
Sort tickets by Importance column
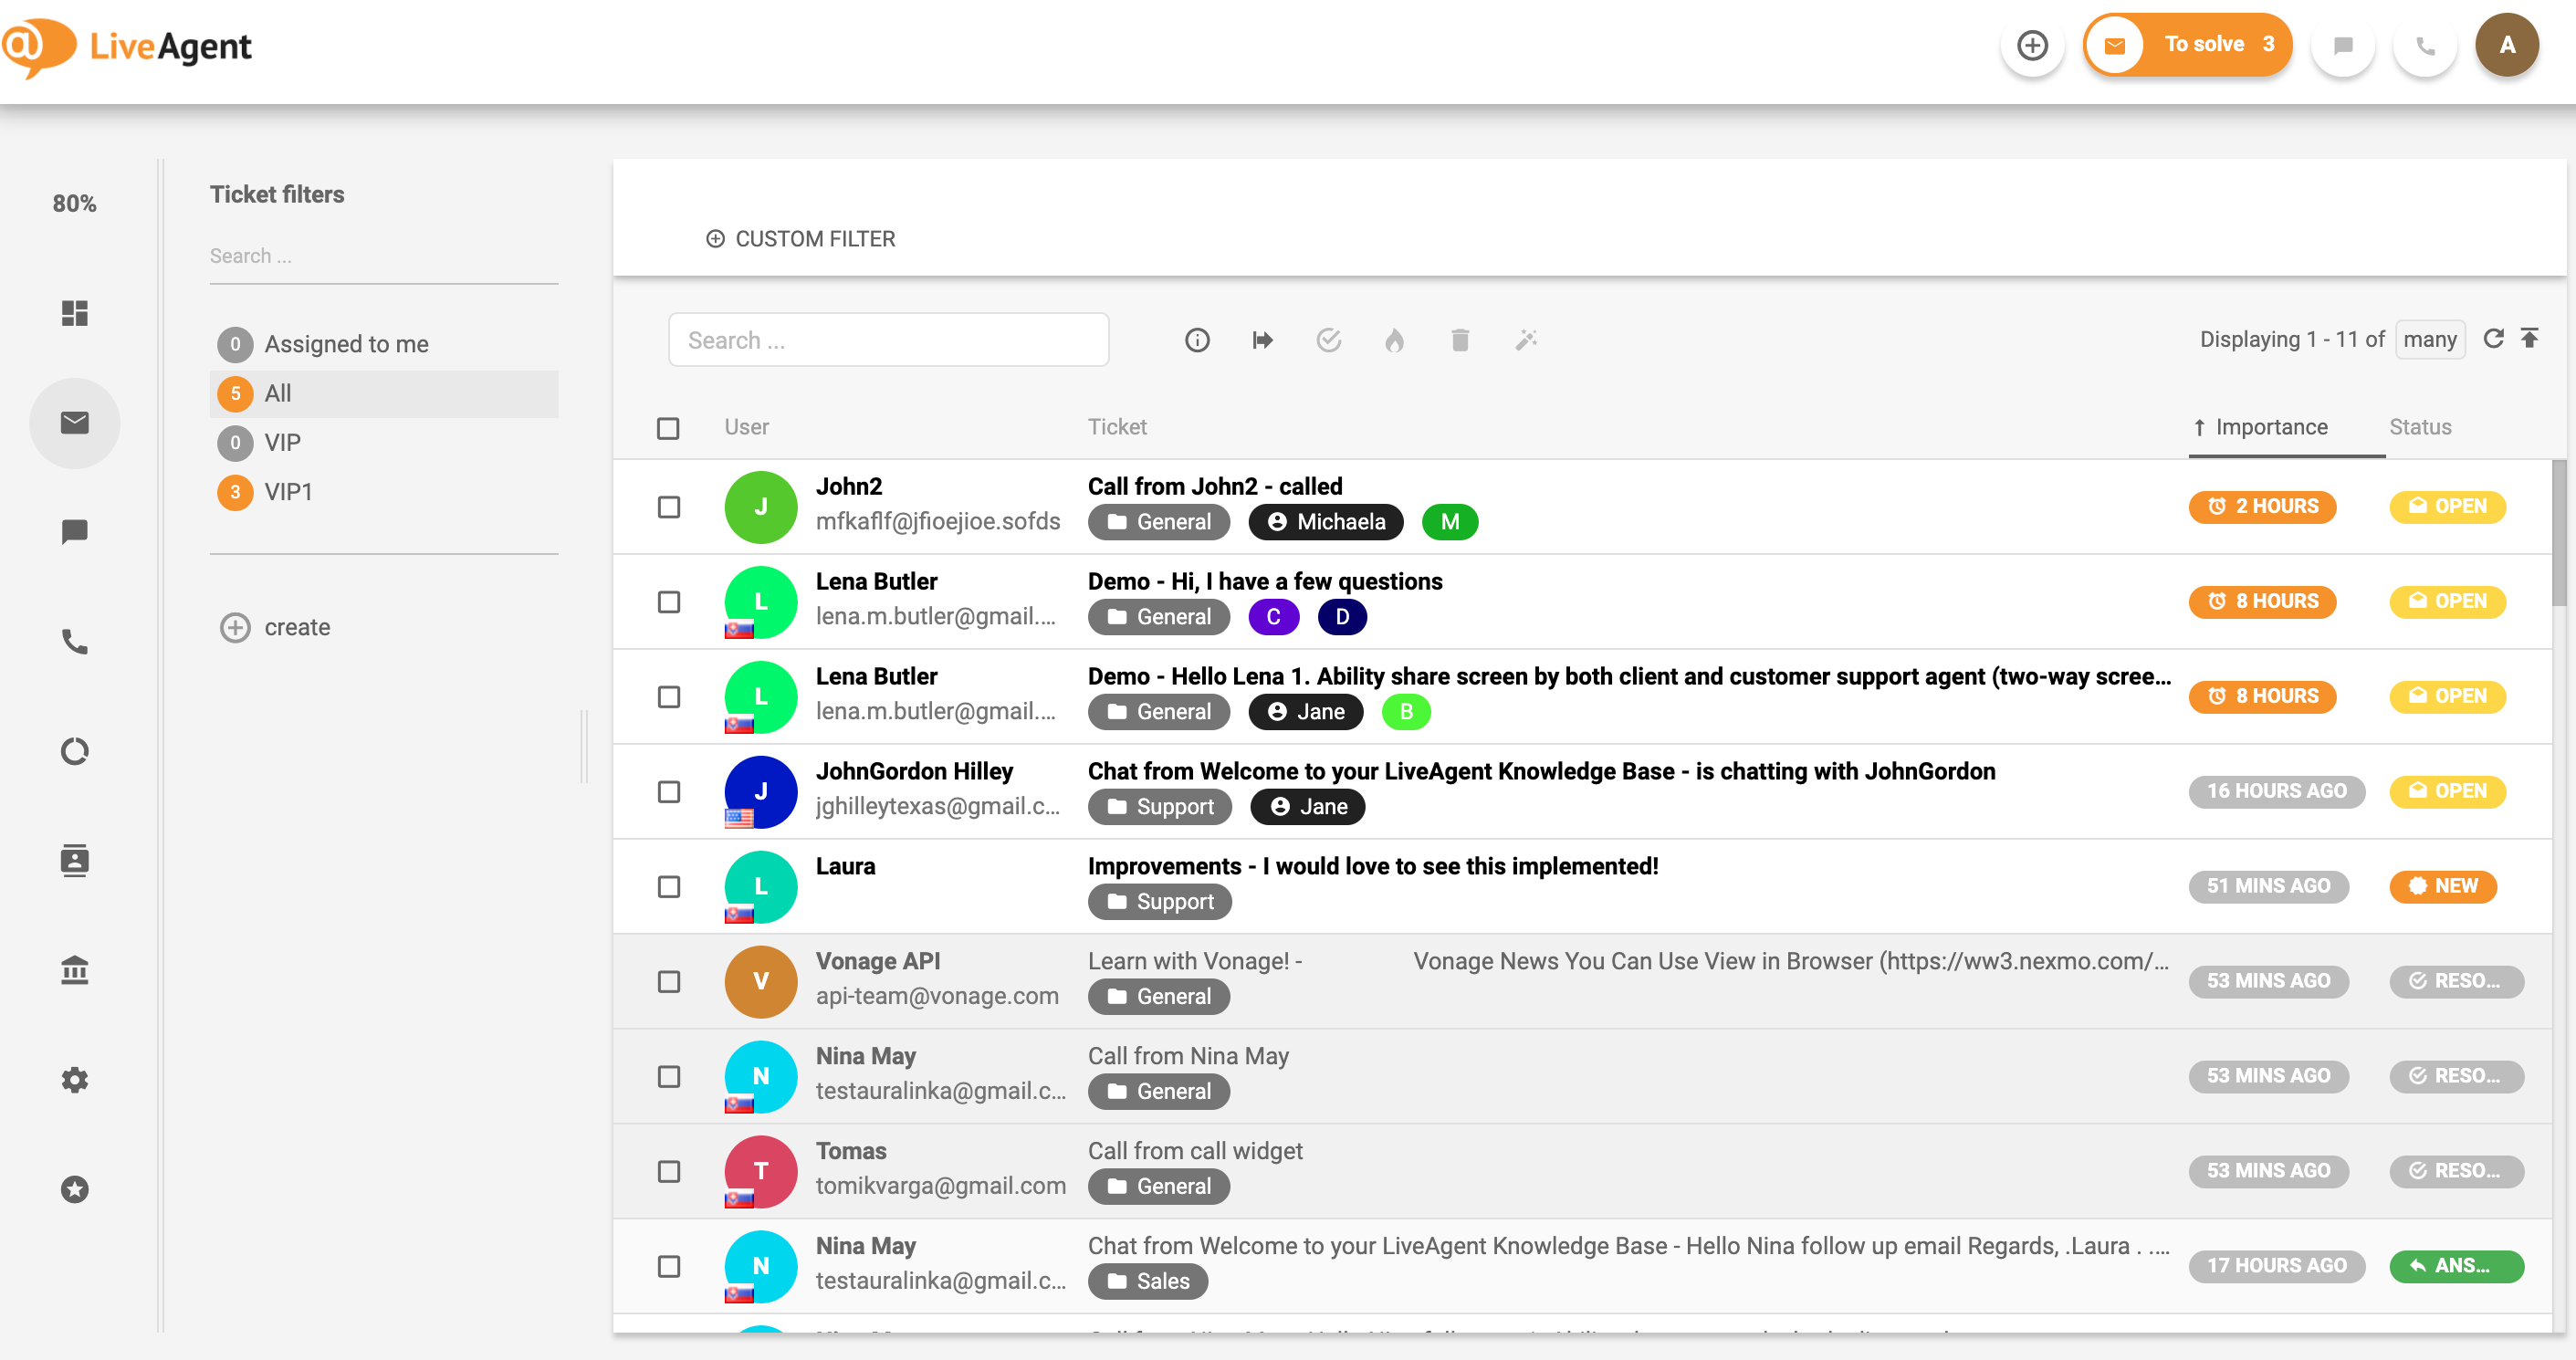[2272, 427]
